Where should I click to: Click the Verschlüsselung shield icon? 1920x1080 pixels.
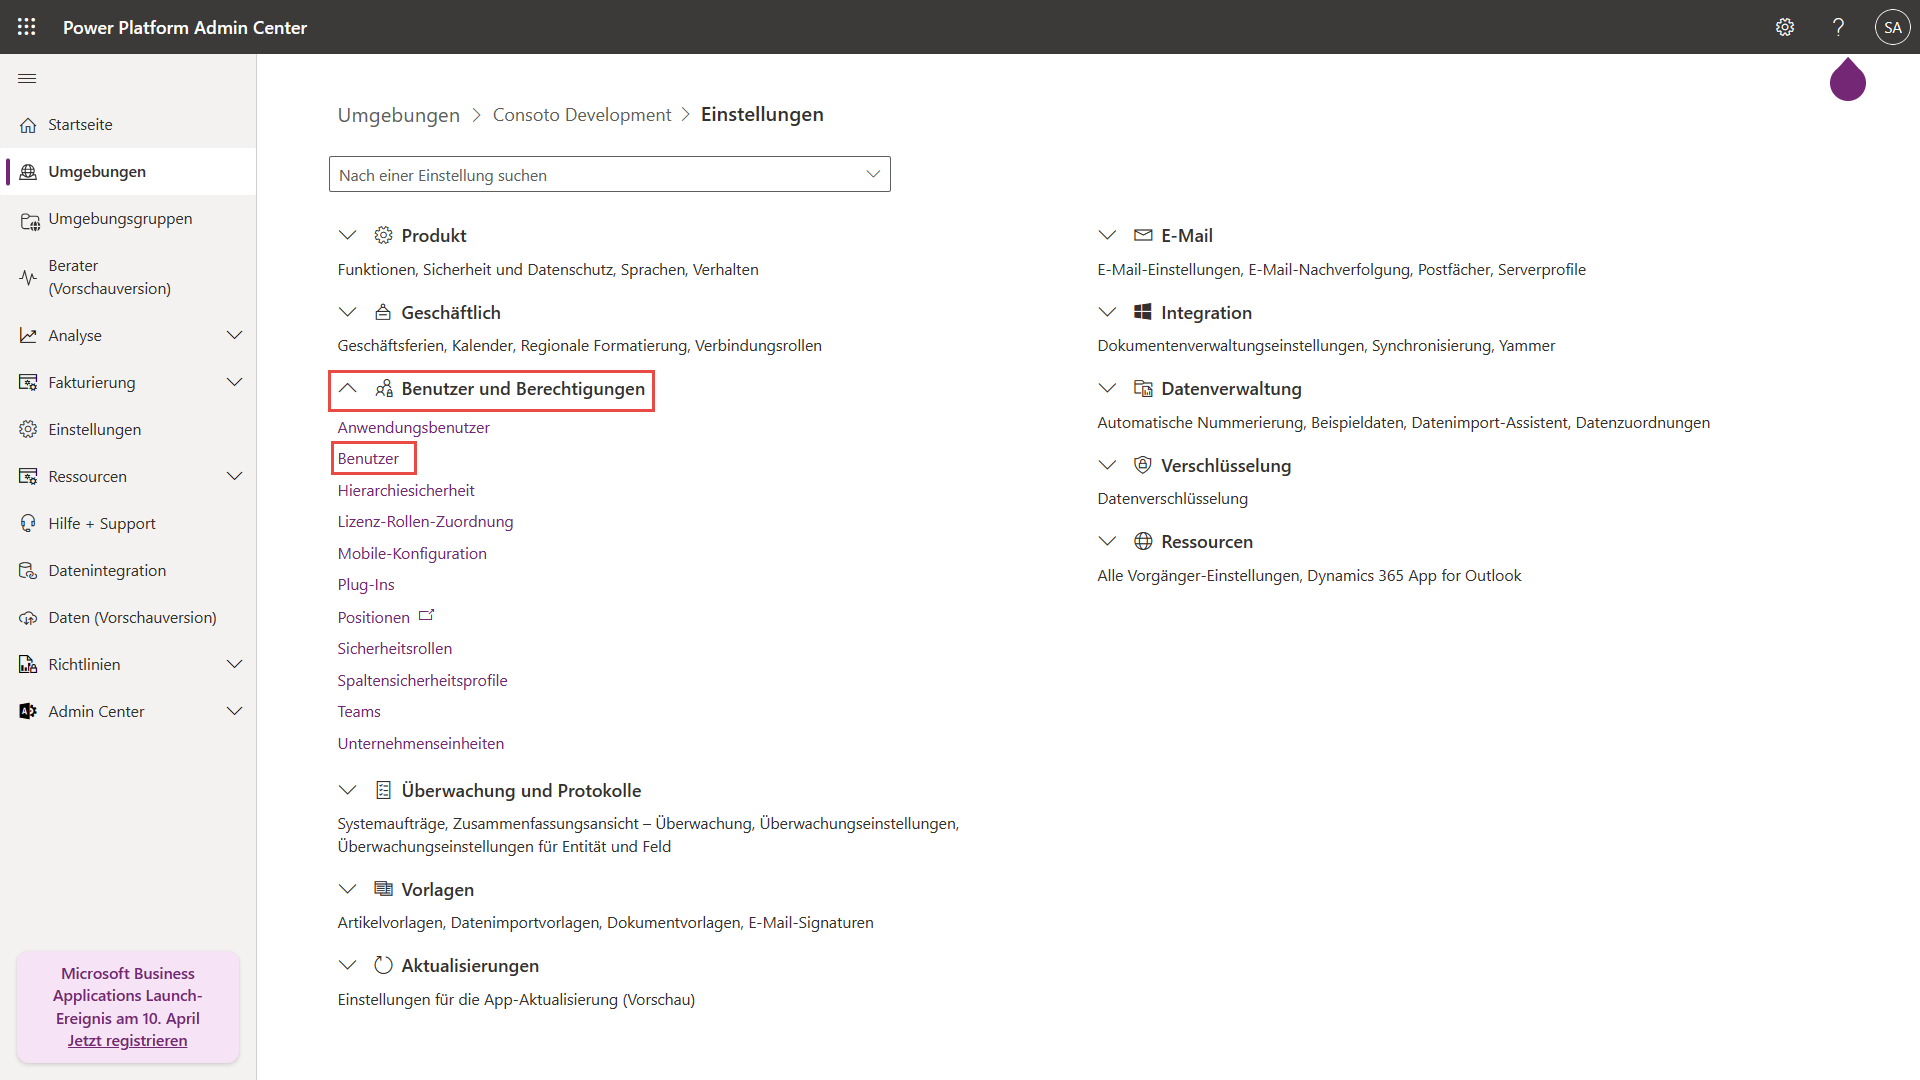click(1143, 465)
